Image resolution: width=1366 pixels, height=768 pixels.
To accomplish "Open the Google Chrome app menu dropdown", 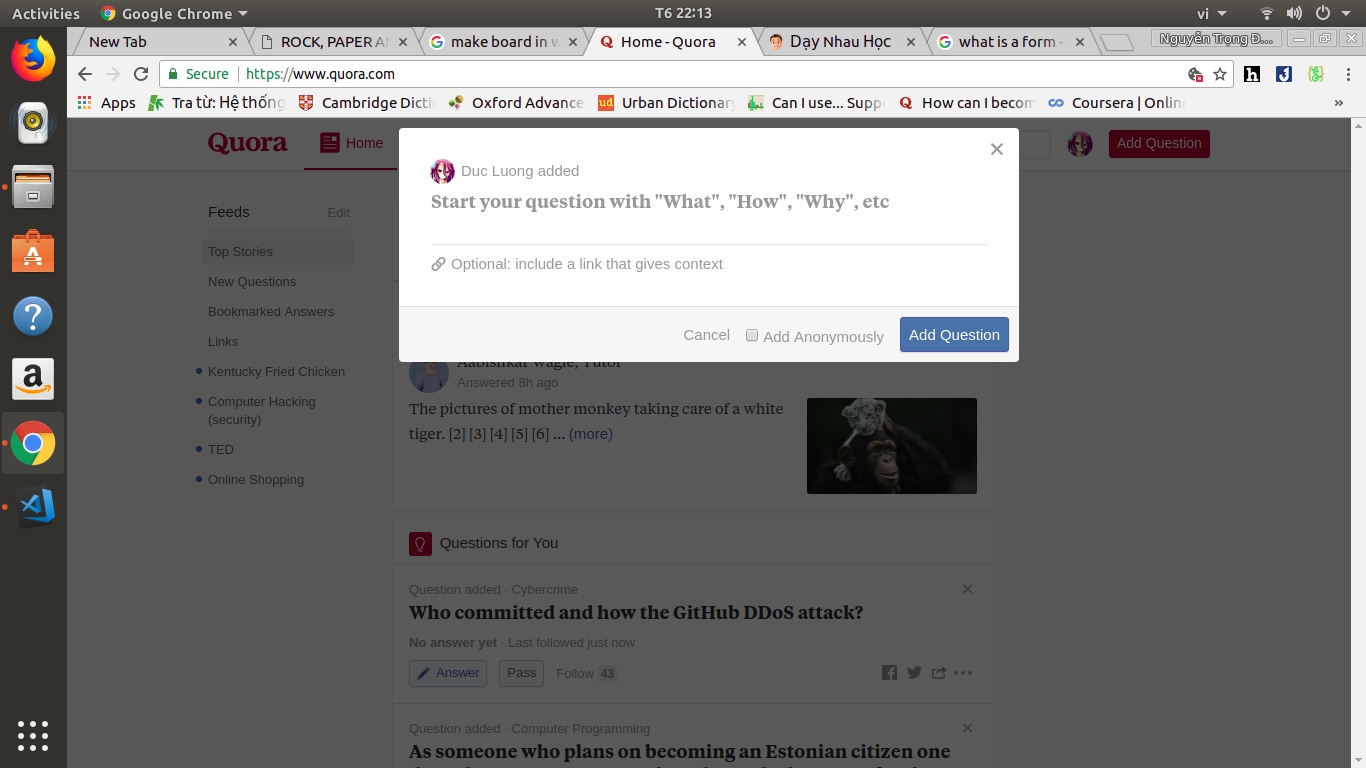I will [176, 13].
